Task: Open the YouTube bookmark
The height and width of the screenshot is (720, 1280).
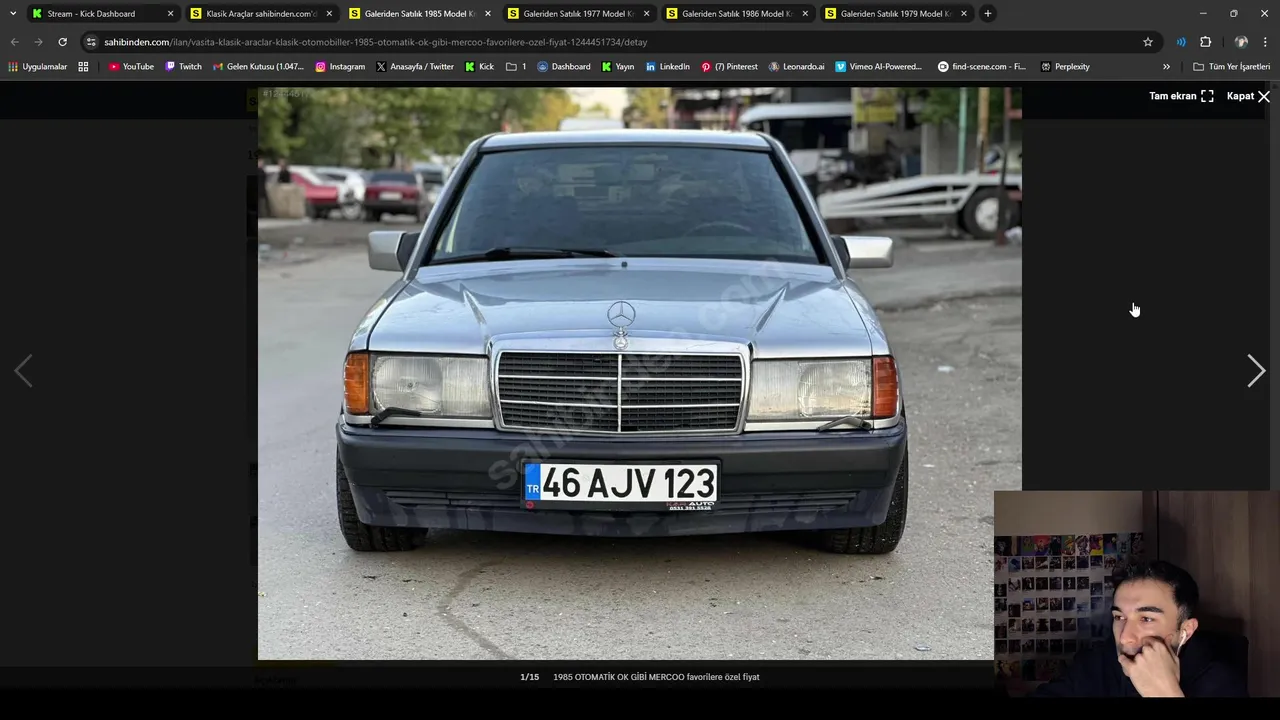Action: click(131, 67)
